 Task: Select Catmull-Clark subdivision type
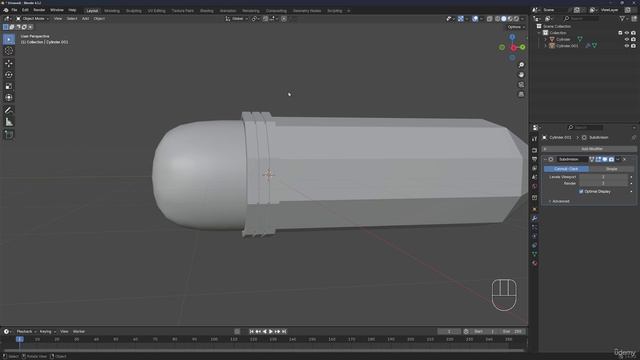[x=566, y=169]
